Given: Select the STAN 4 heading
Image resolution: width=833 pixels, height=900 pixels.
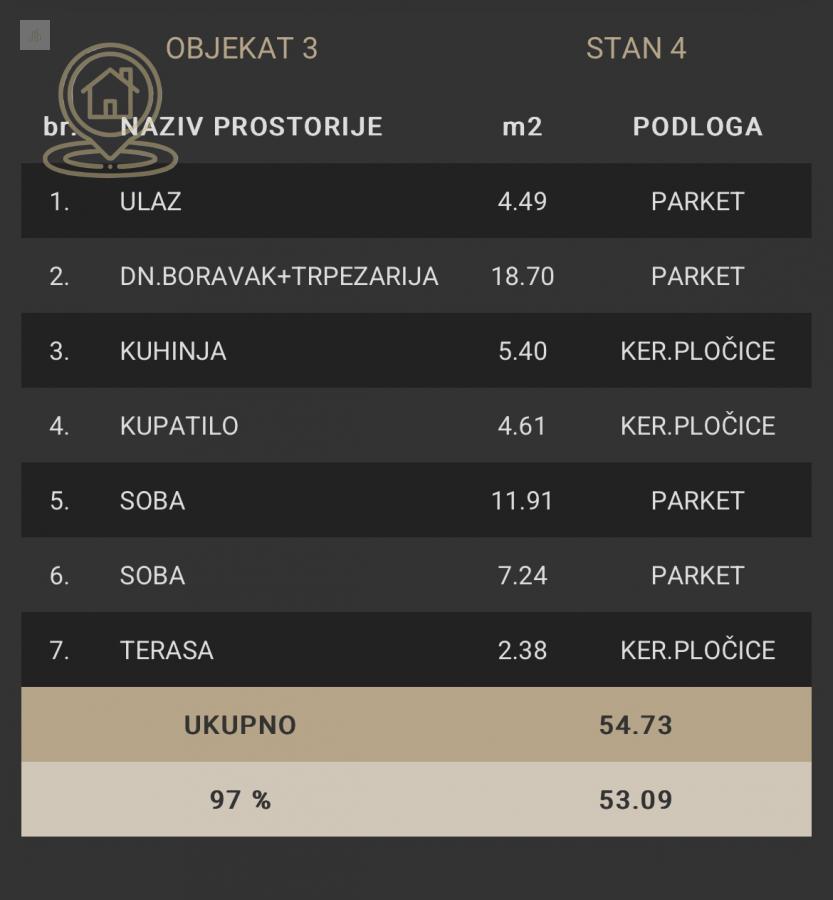Looking at the screenshot, I should pos(636,48).
